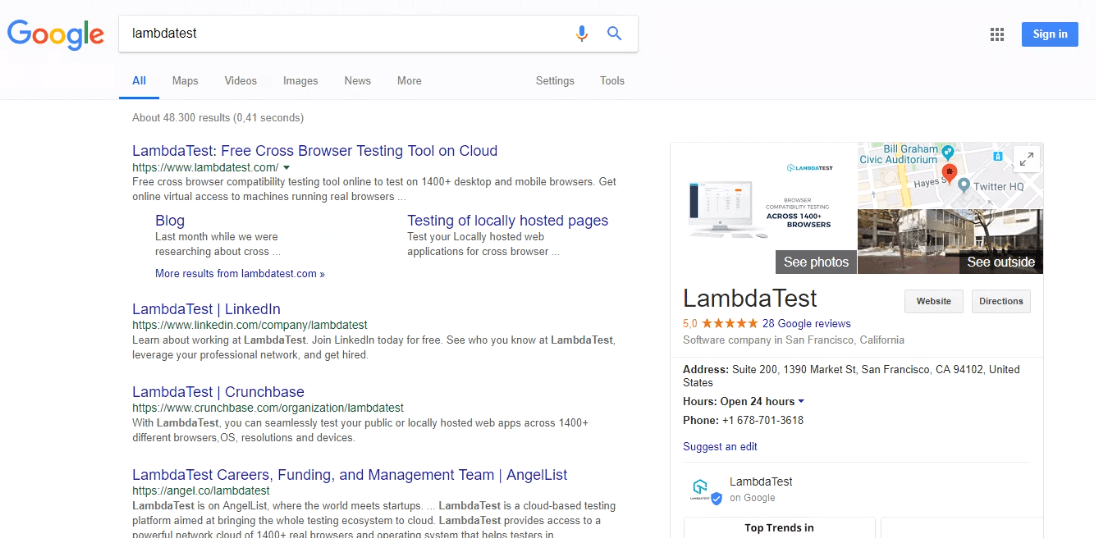Click the Google logo
The height and width of the screenshot is (538, 1096).
coord(56,35)
